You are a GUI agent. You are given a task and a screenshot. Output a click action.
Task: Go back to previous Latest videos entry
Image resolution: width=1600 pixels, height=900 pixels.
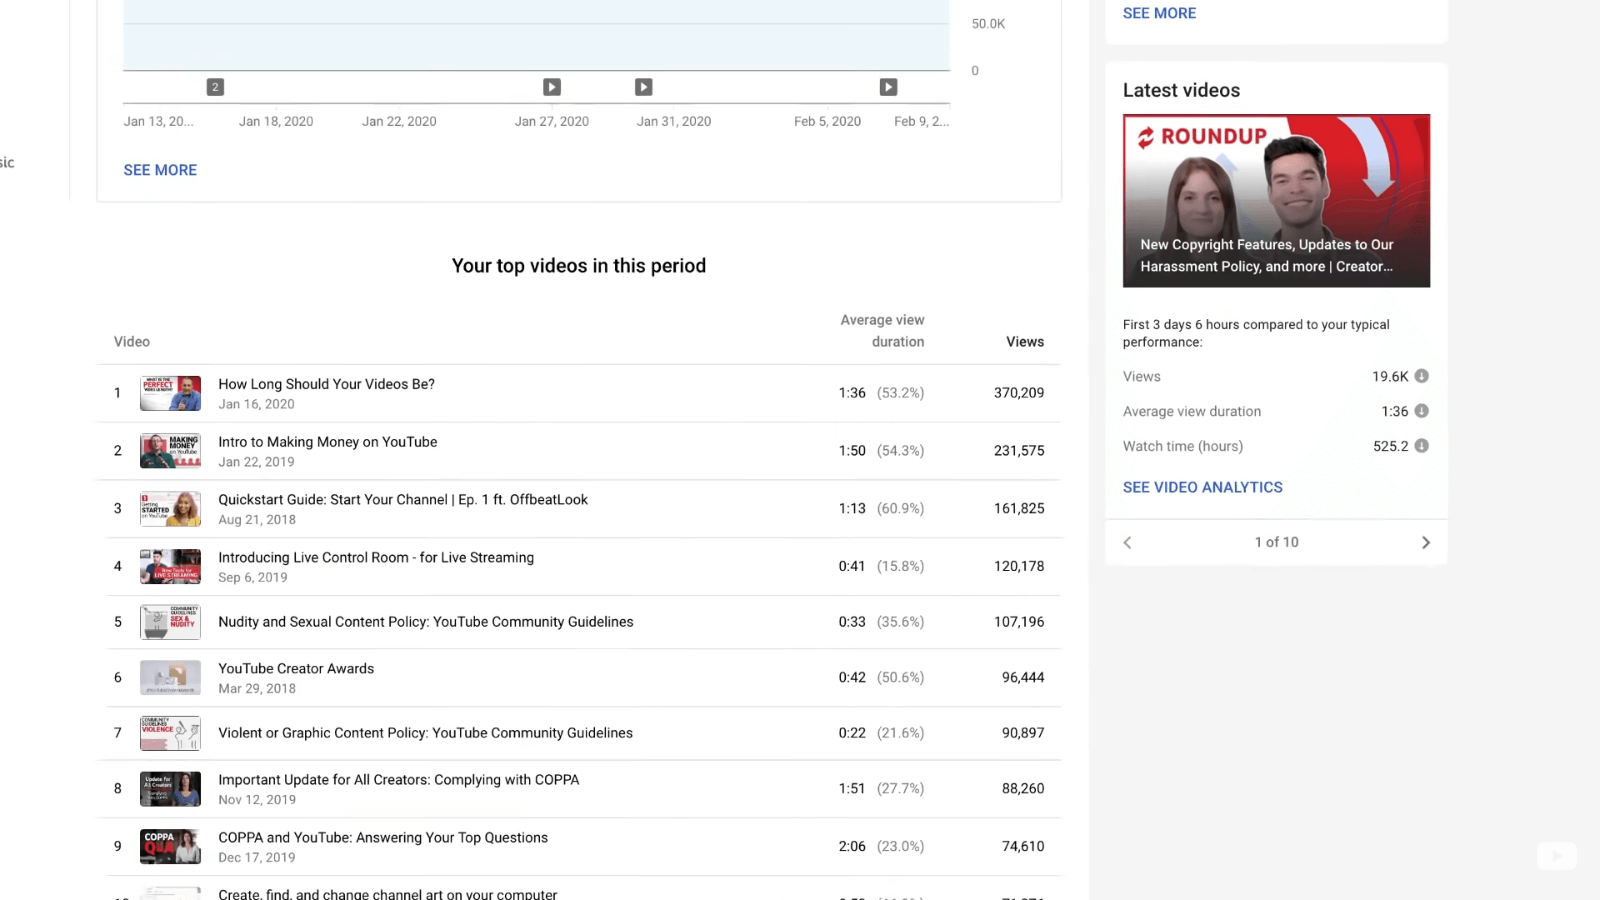[x=1126, y=542]
